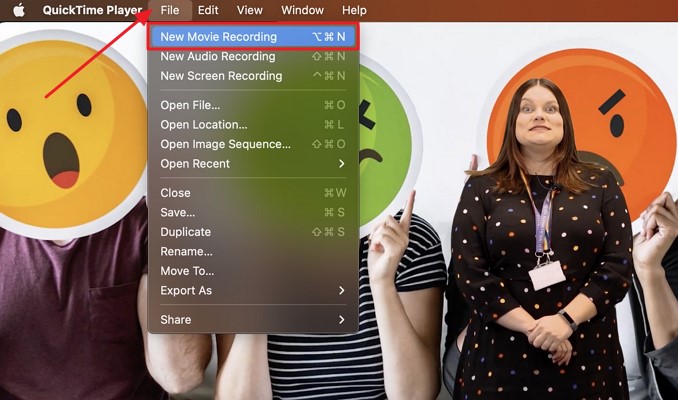Choose Close from File menu
The width and height of the screenshot is (678, 400).
point(253,193)
